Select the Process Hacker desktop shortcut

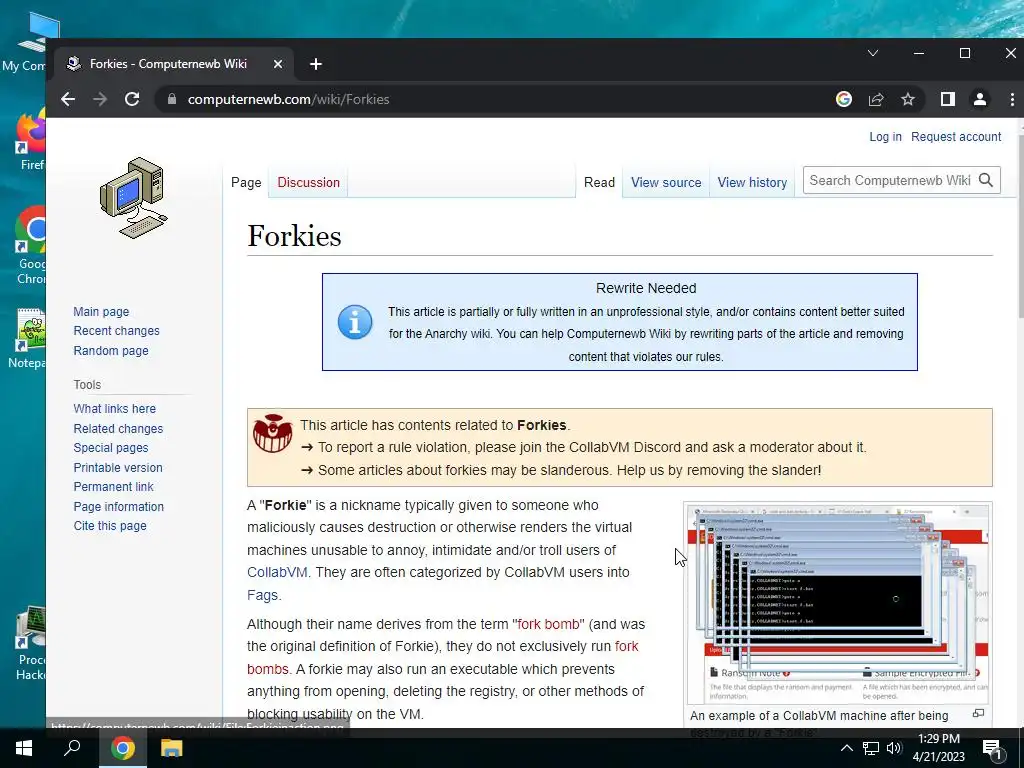point(30,643)
